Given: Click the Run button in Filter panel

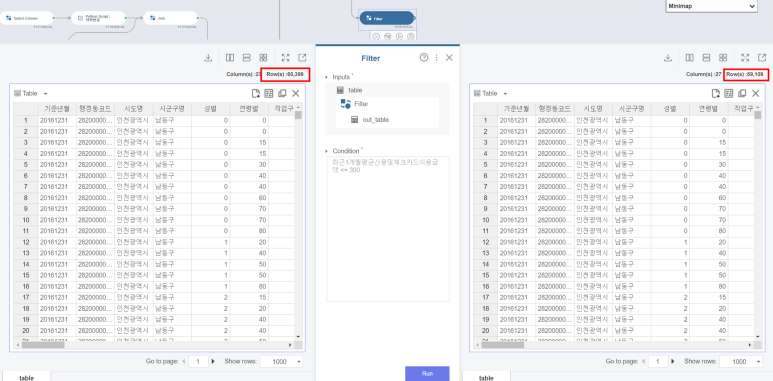Looking at the screenshot, I should [x=427, y=373].
